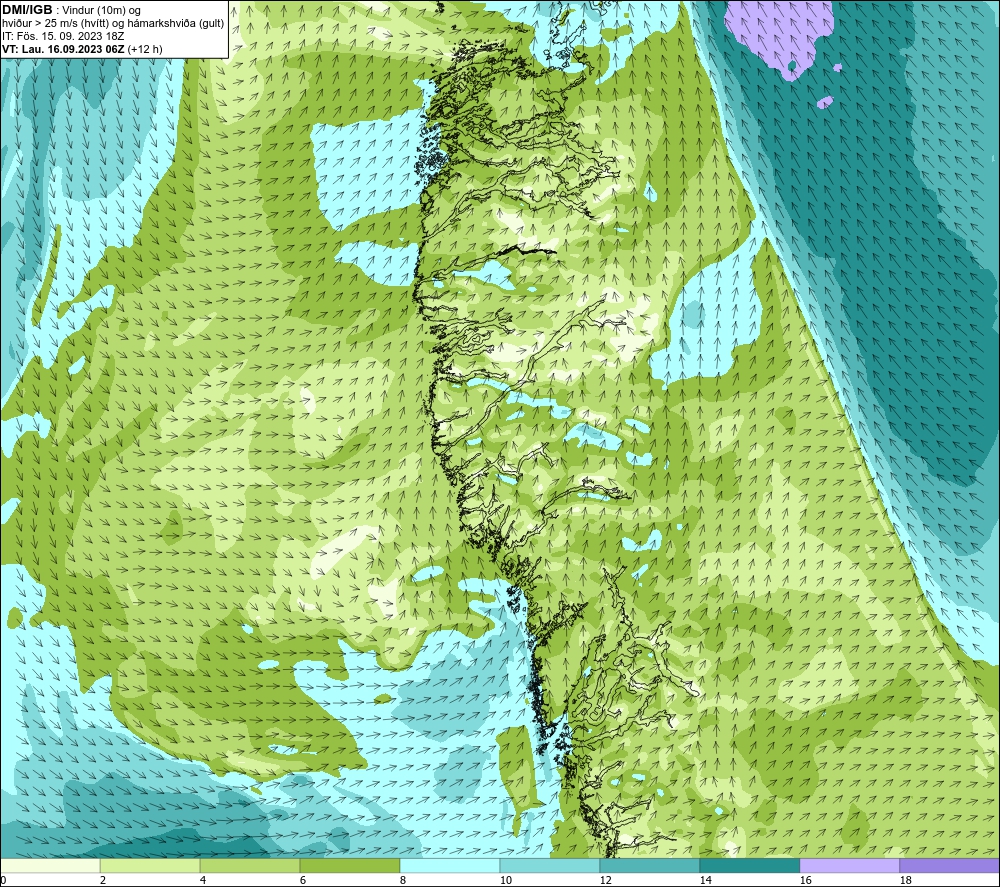Image resolution: width=1000 pixels, height=887 pixels.
Task: Select the 'DMI/IGB' title text
Action: (27, 10)
